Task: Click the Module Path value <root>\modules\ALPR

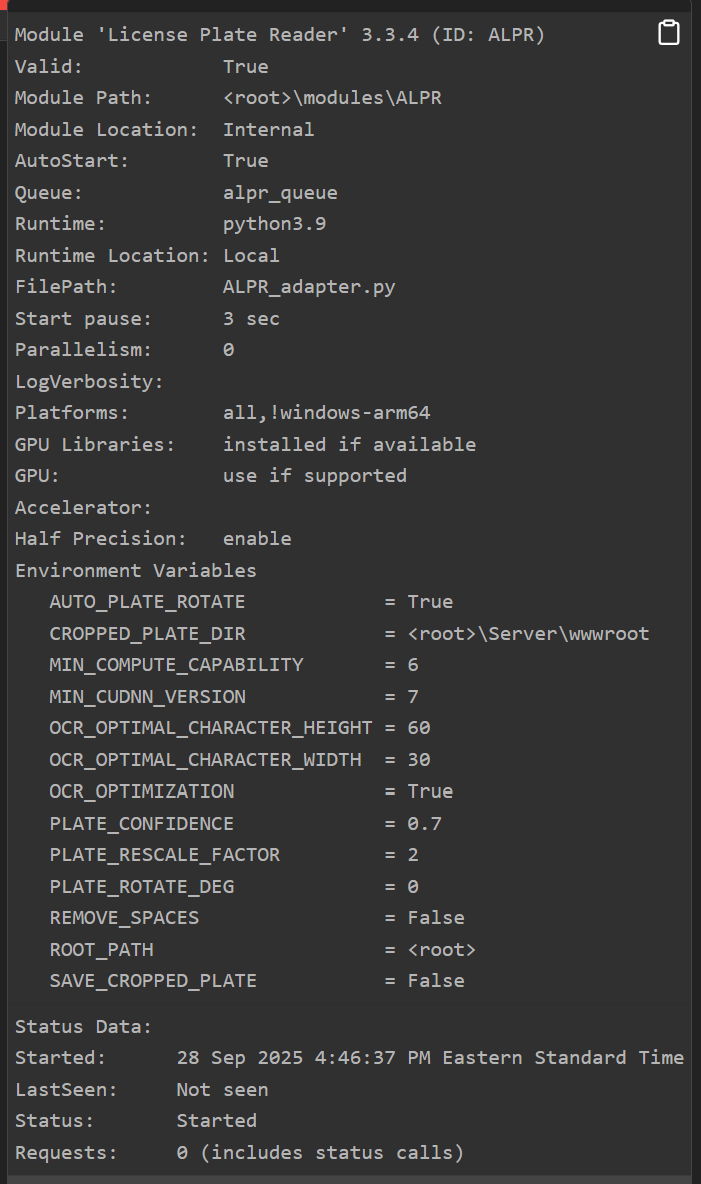Action: 332,98
